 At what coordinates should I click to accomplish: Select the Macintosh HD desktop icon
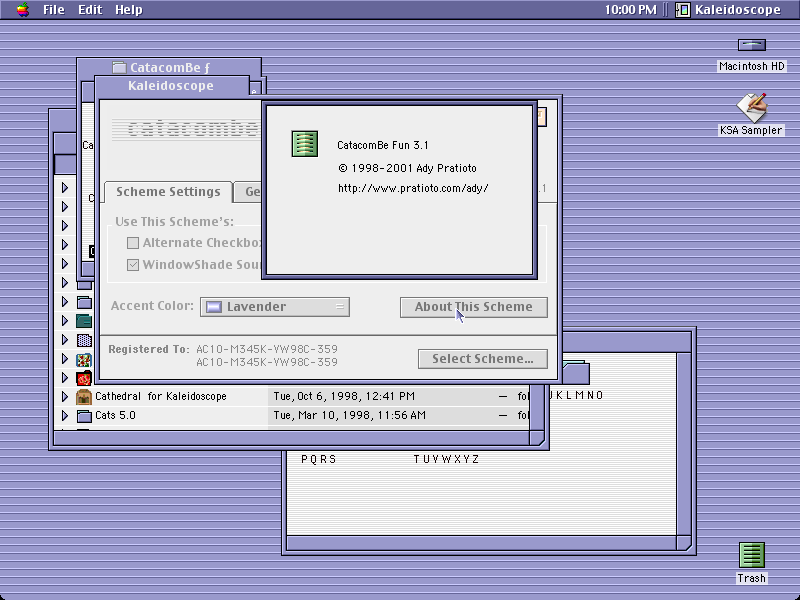tap(752, 45)
